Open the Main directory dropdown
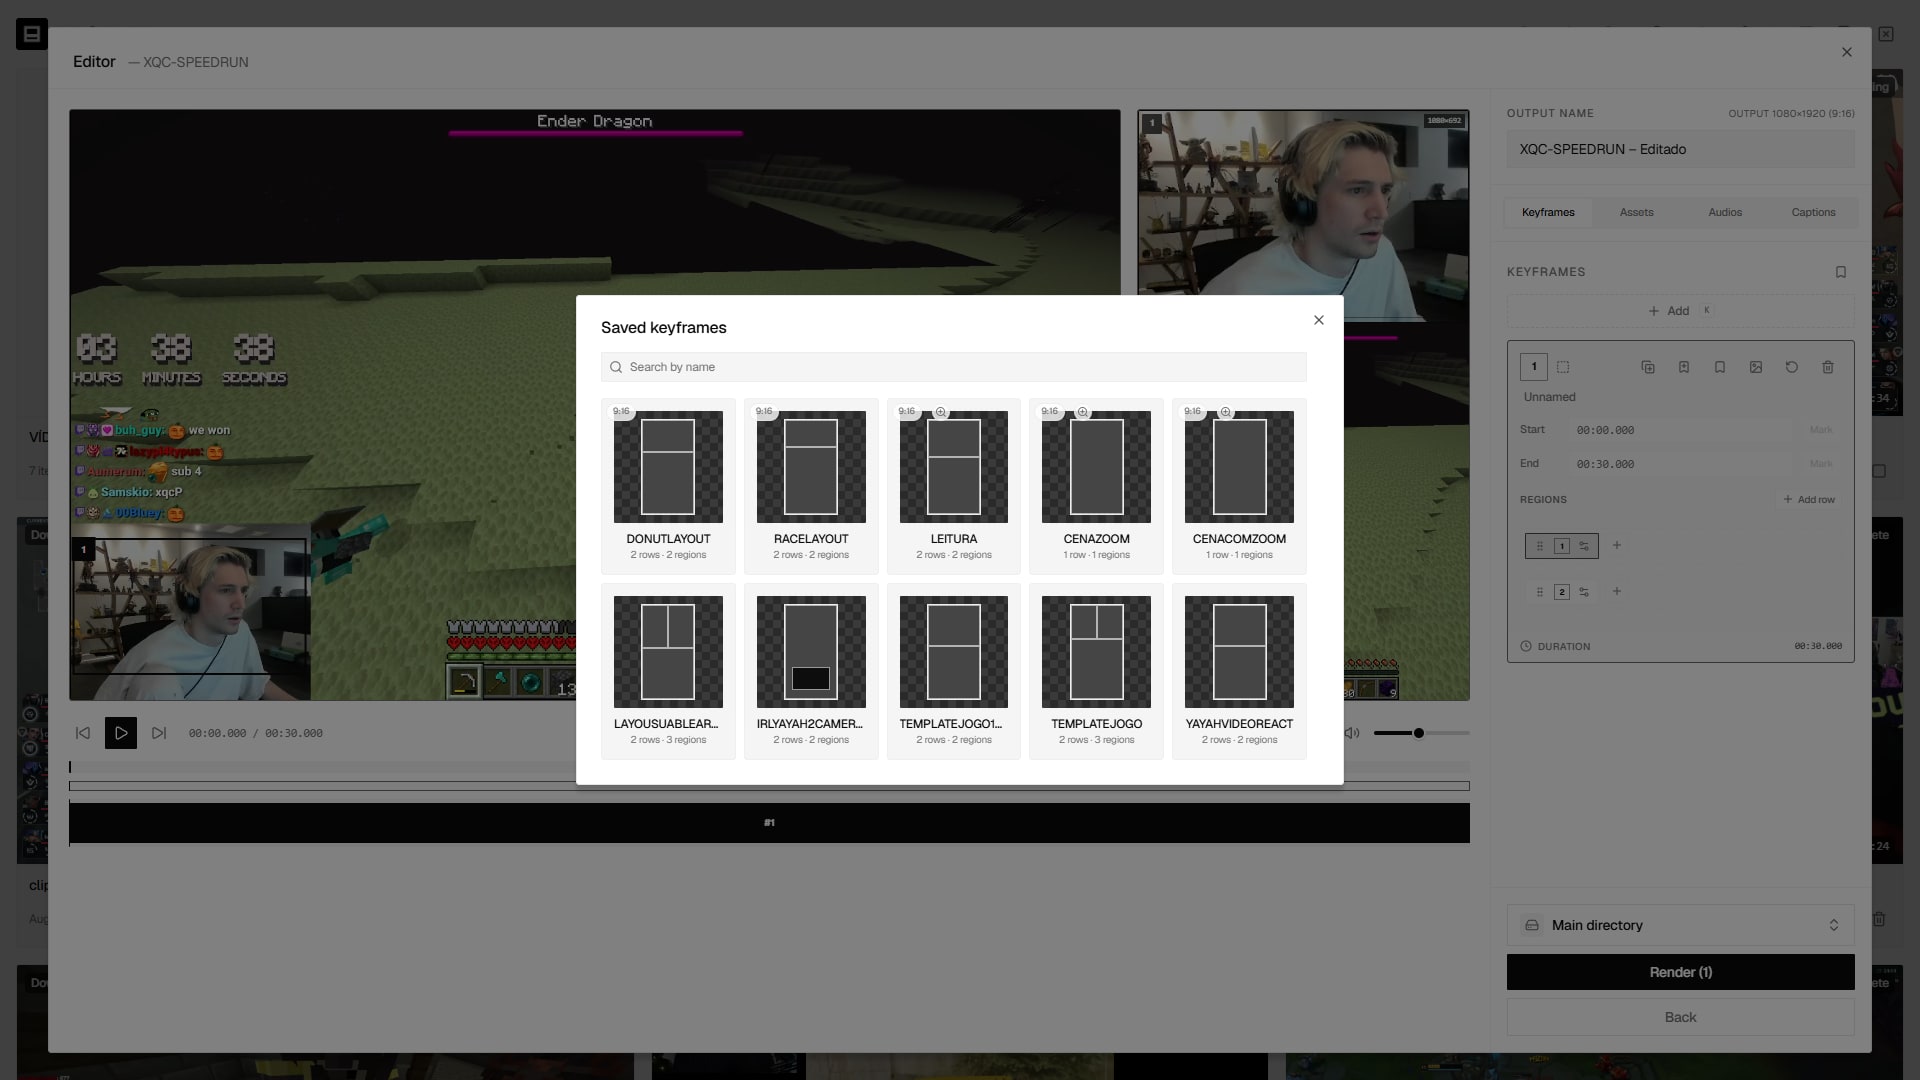Image resolution: width=1920 pixels, height=1080 pixels. [1680, 925]
